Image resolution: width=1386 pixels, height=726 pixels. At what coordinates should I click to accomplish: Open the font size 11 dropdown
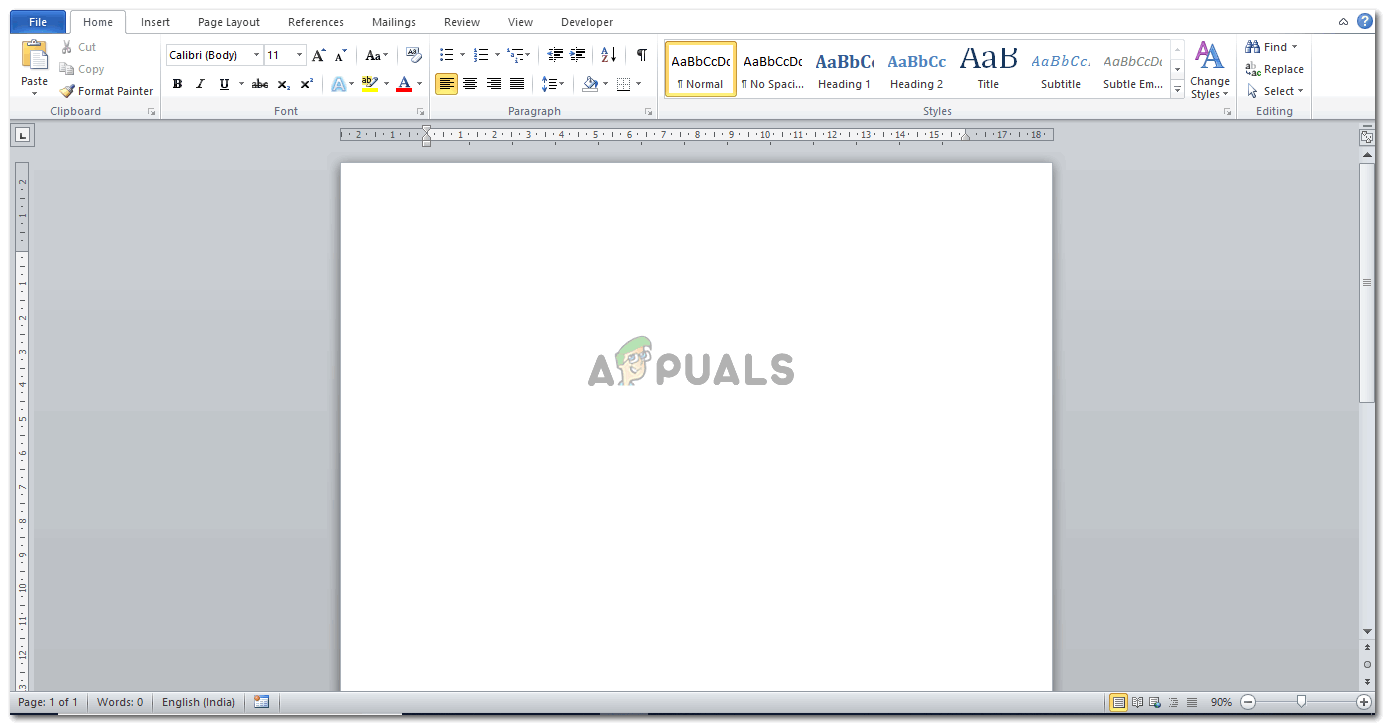click(300, 55)
